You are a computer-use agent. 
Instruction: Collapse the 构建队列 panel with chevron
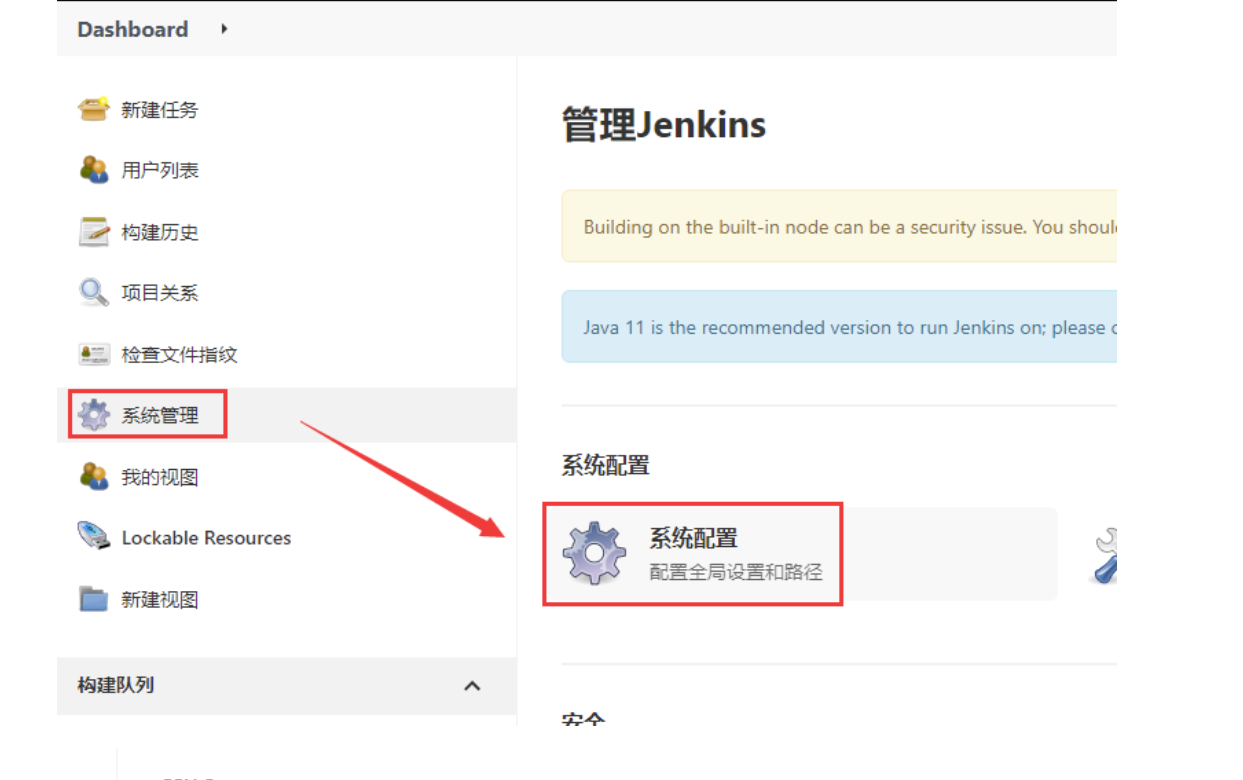pyautogui.click(x=472, y=686)
